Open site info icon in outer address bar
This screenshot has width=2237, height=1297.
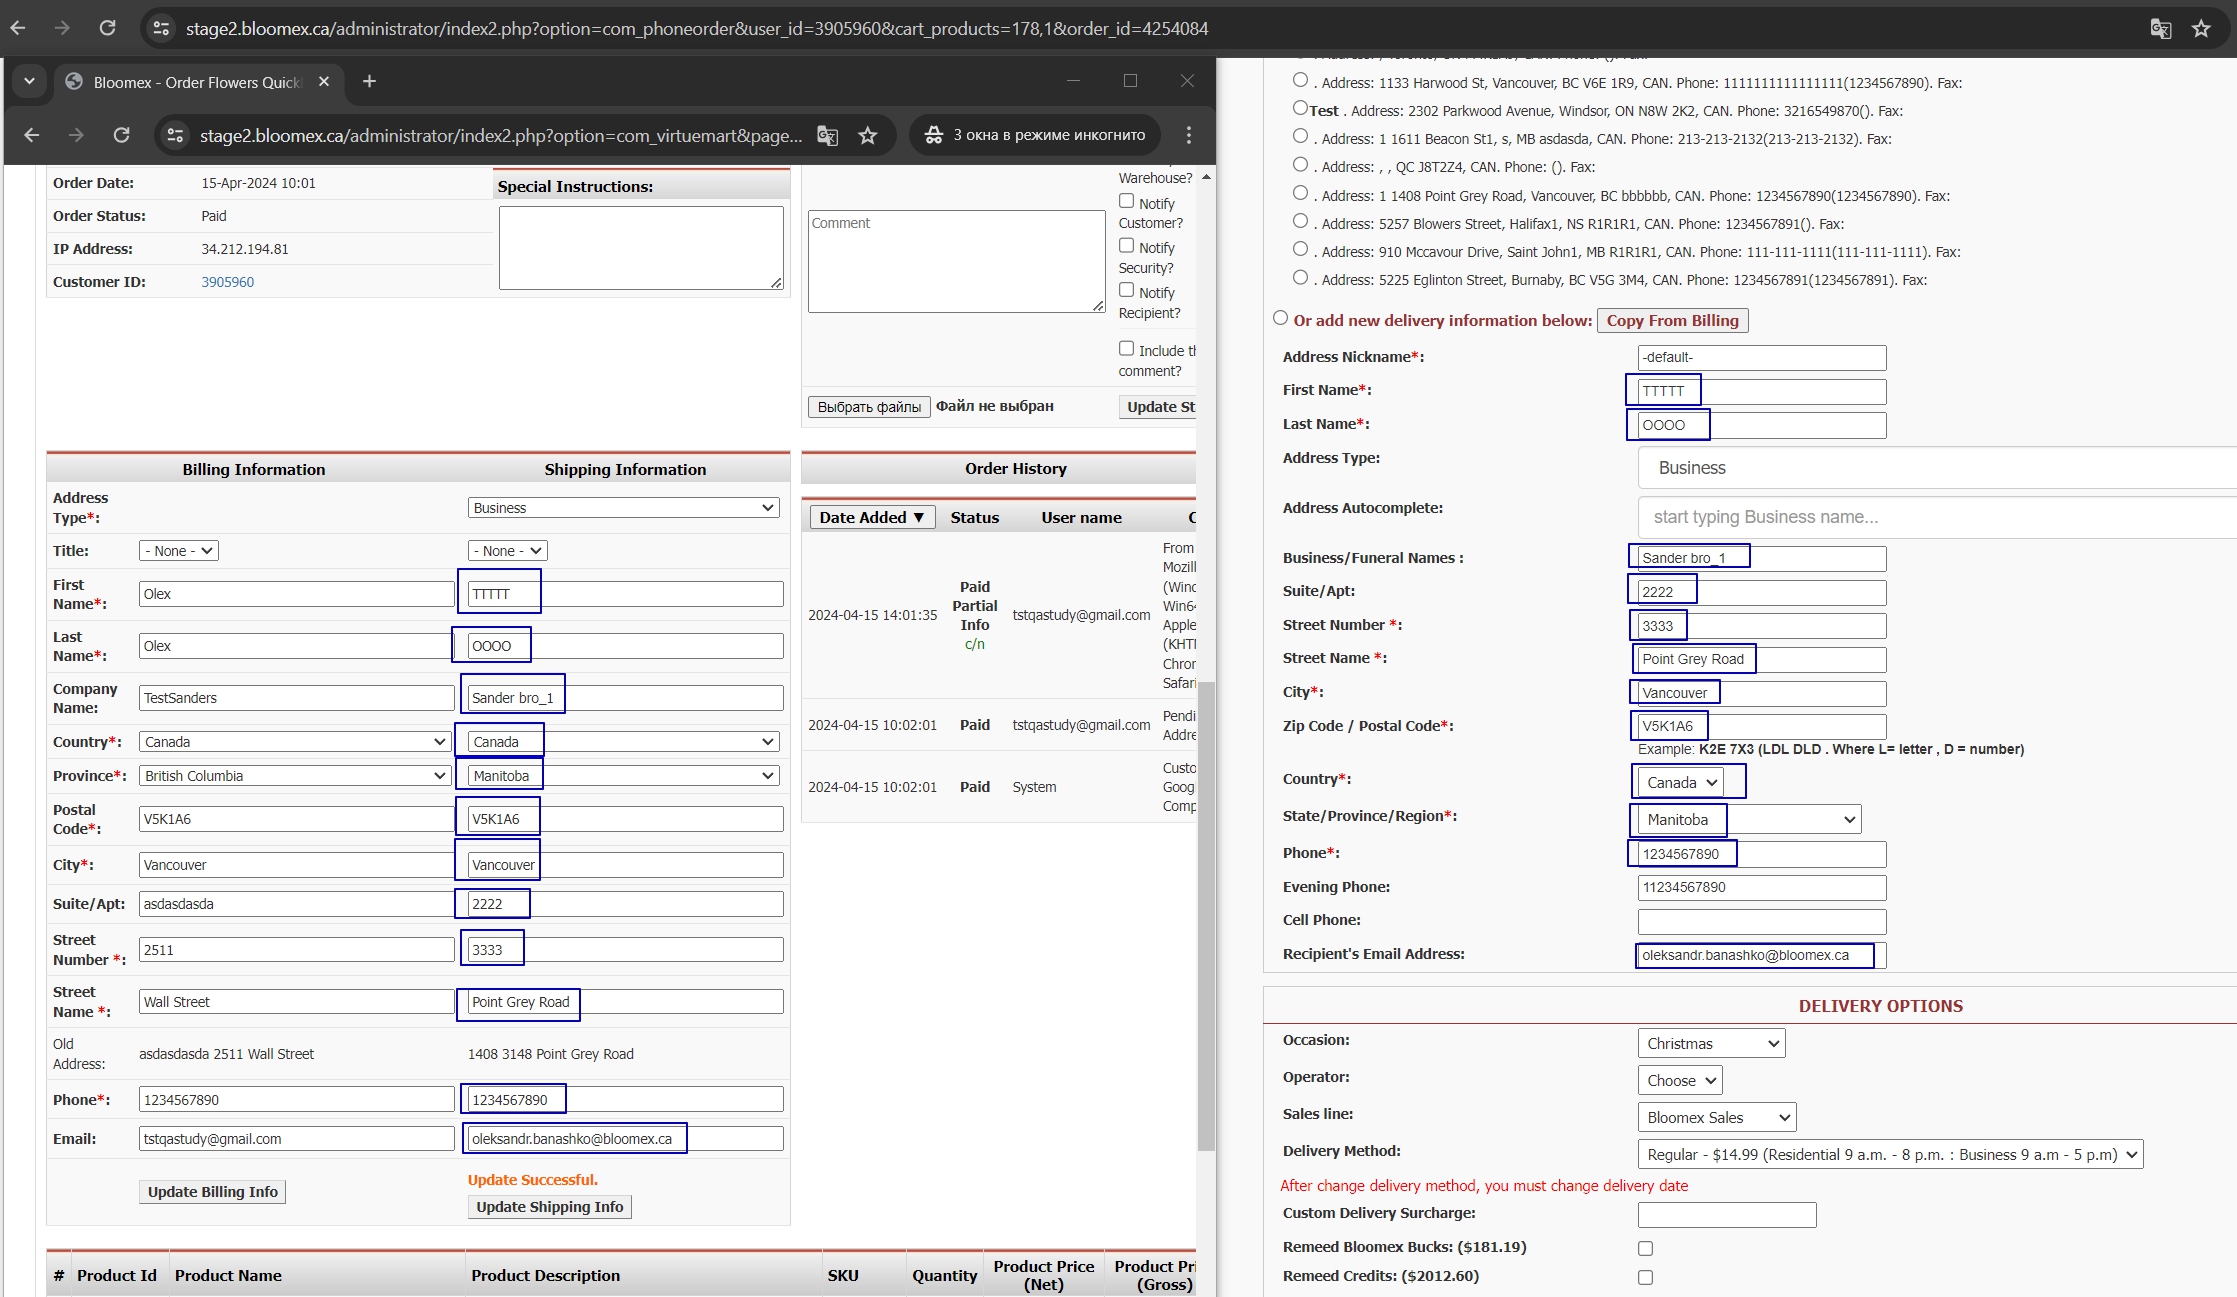[x=161, y=28]
